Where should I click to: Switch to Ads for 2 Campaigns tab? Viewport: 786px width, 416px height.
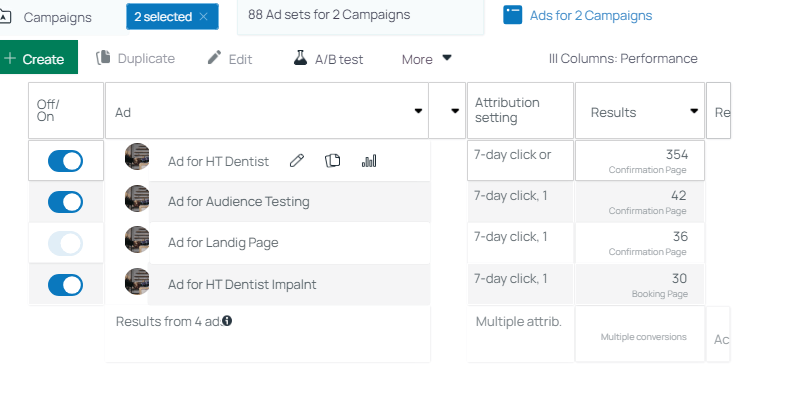(x=590, y=16)
